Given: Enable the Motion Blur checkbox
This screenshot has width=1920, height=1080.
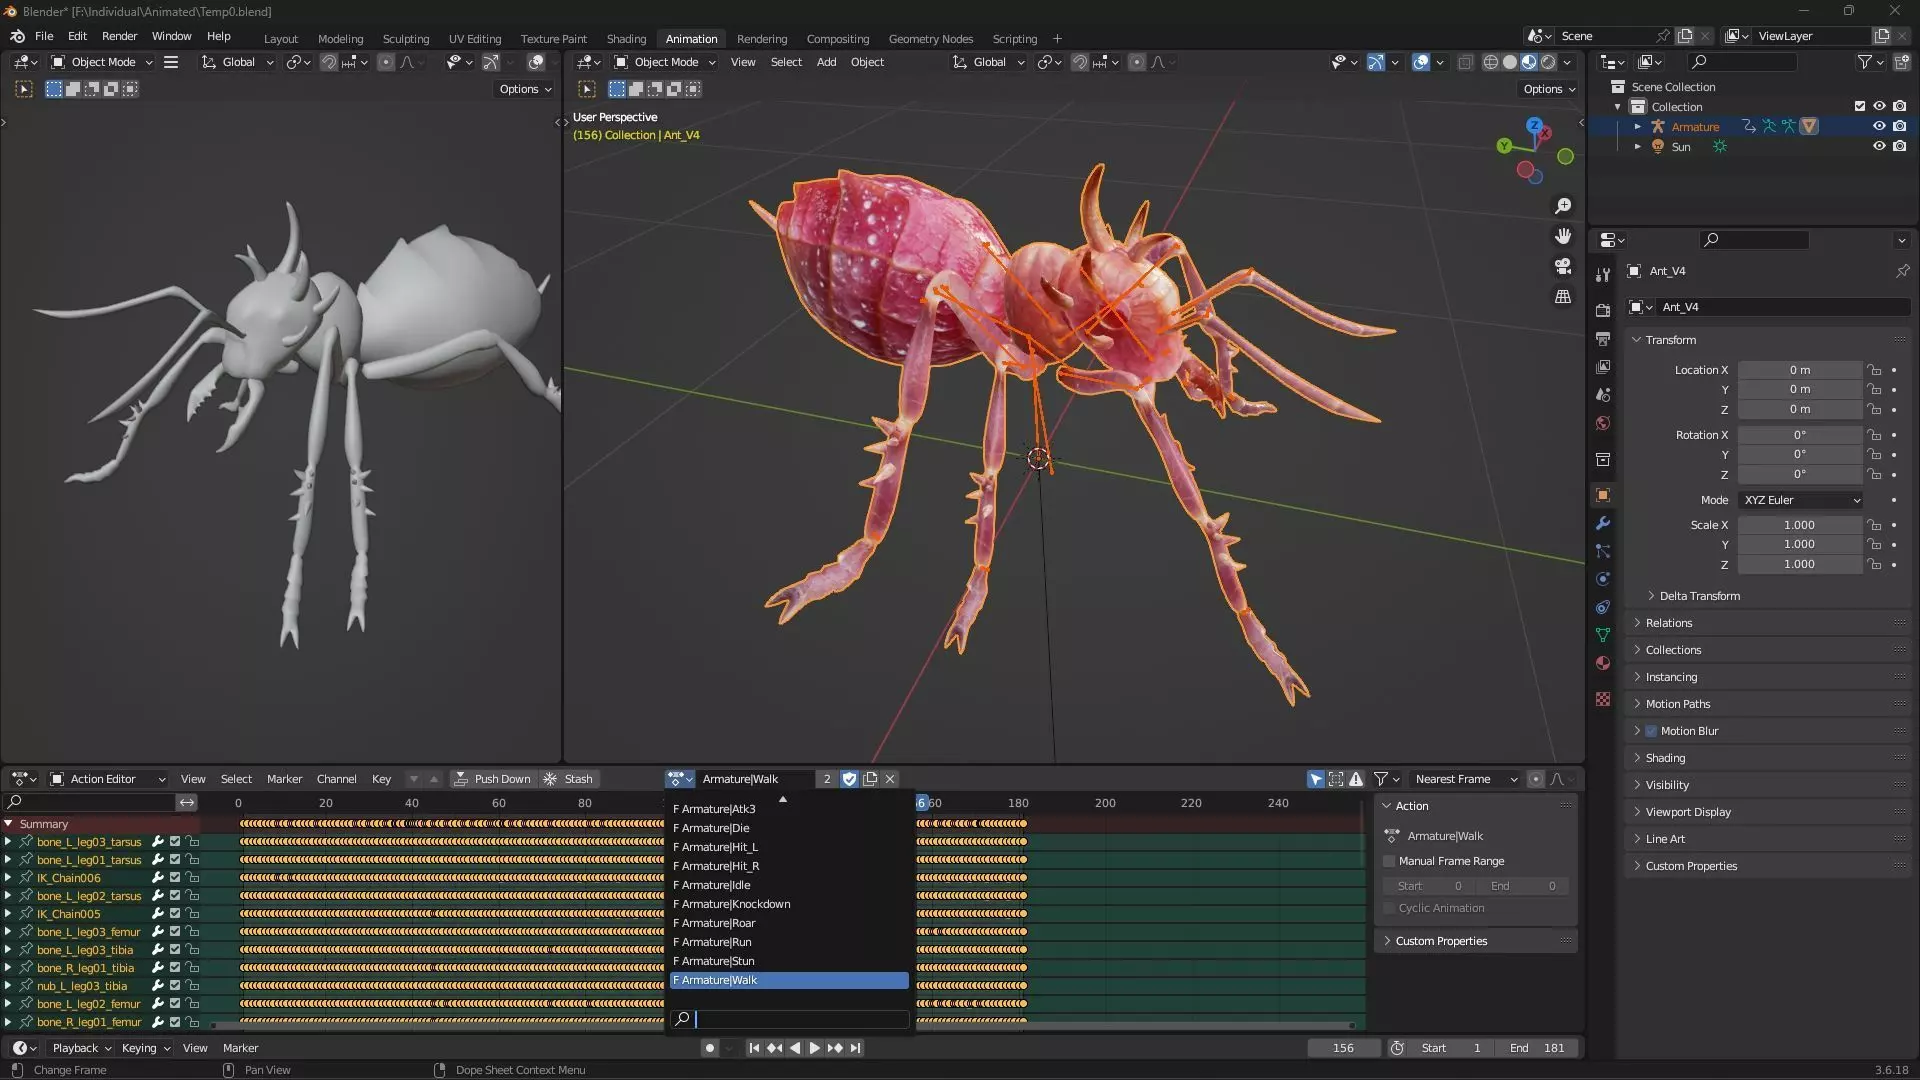Looking at the screenshot, I should click(1651, 731).
